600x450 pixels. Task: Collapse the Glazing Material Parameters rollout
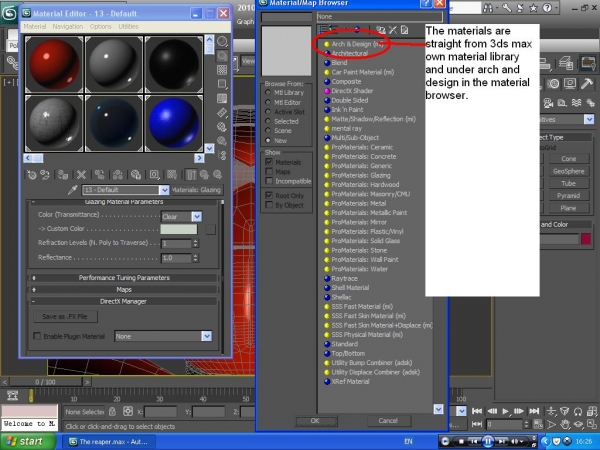pos(124,202)
